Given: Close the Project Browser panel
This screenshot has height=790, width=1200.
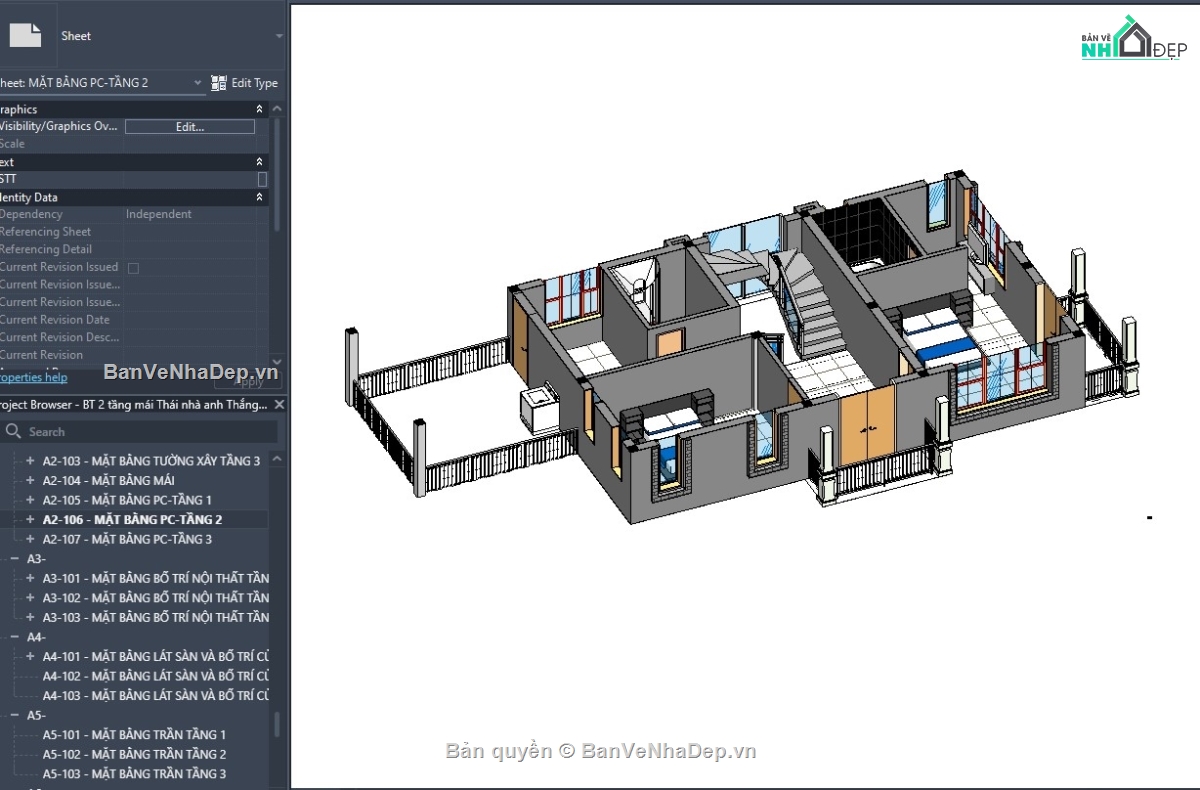Looking at the screenshot, I should tap(279, 405).
